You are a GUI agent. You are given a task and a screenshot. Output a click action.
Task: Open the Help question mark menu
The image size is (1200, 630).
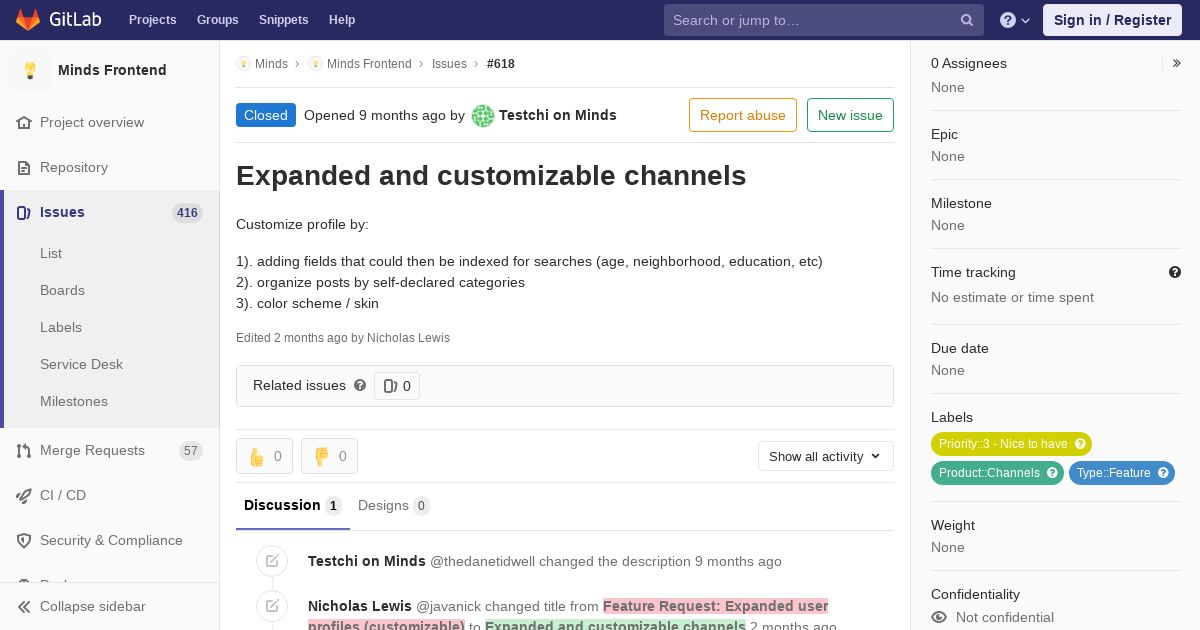click(x=1015, y=20)
